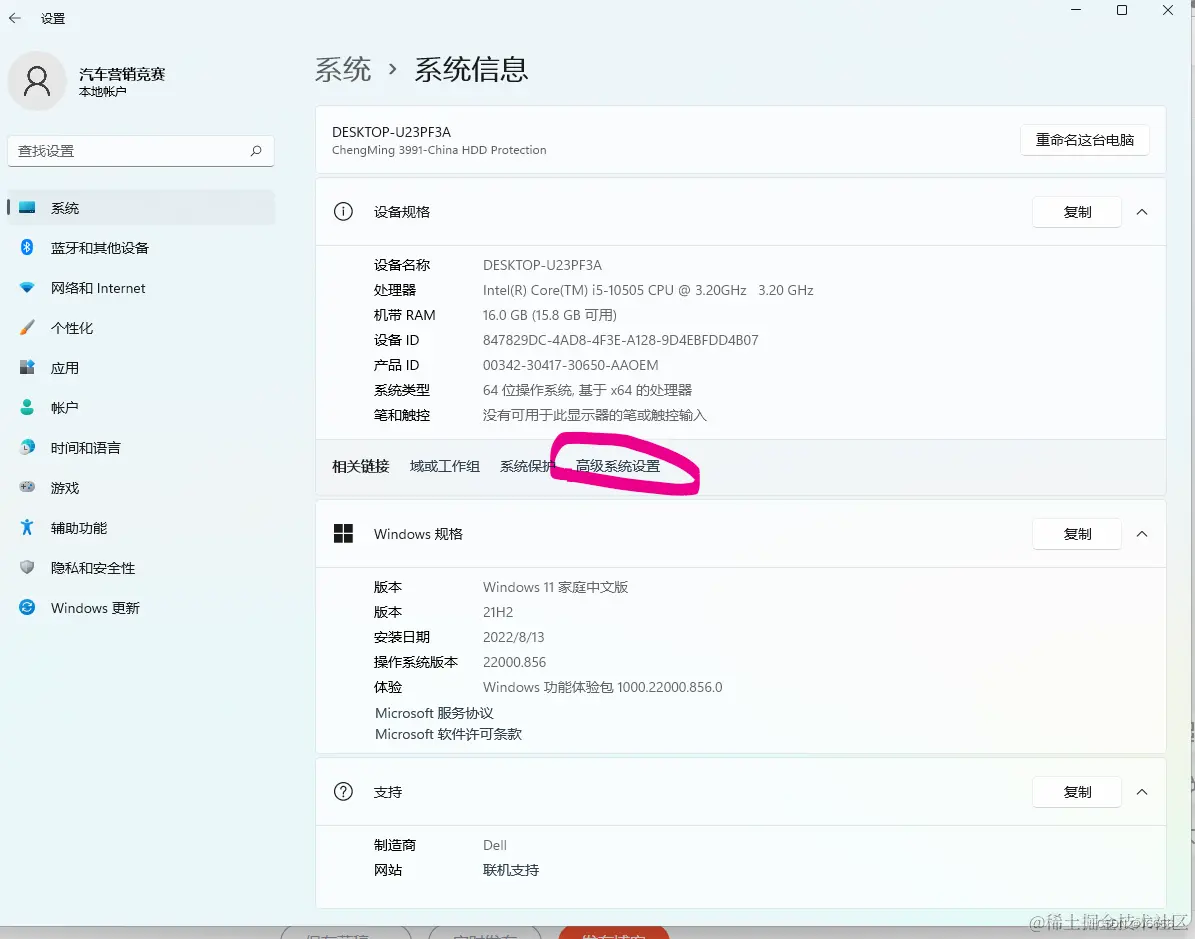The image size is (1195, 939).
Task: Open 蓝牙和其他设备 settings page
Action: click(x=141, y=248)
